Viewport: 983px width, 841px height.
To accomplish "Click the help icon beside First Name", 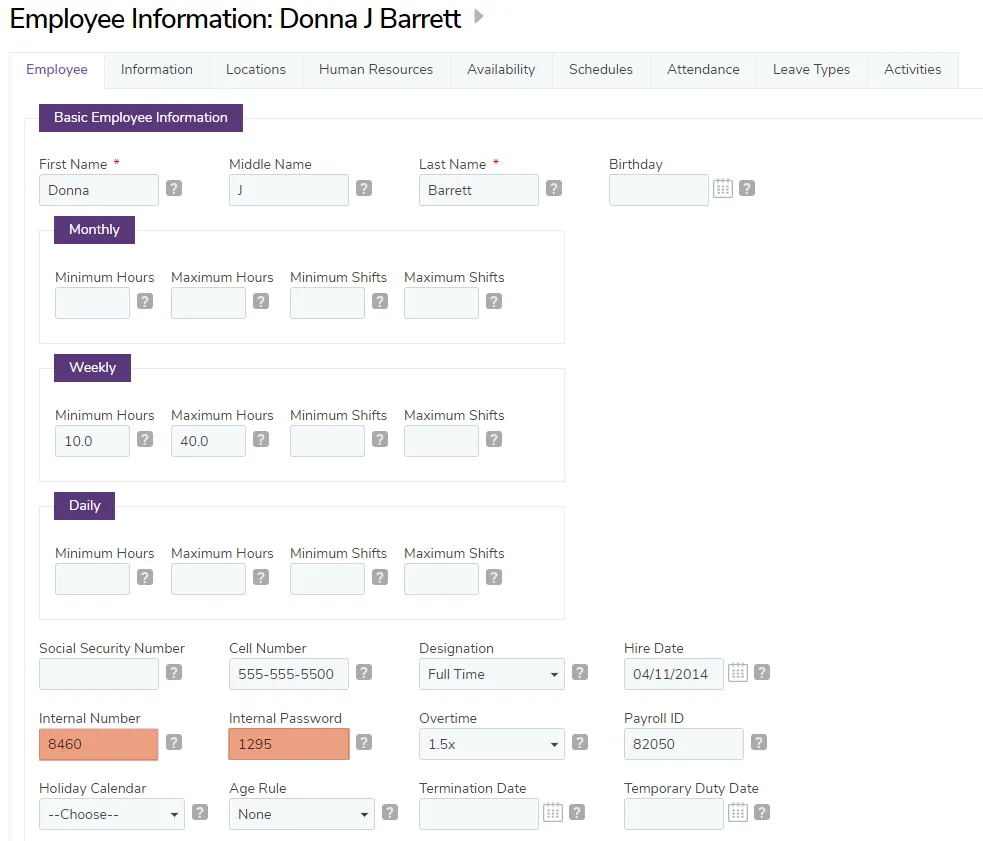I will [174, 188].
